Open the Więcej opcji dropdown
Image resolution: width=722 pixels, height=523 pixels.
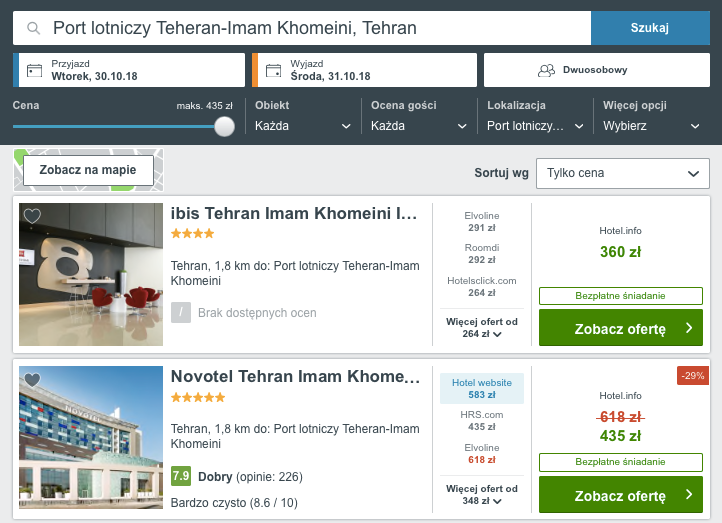pos(652,126)
